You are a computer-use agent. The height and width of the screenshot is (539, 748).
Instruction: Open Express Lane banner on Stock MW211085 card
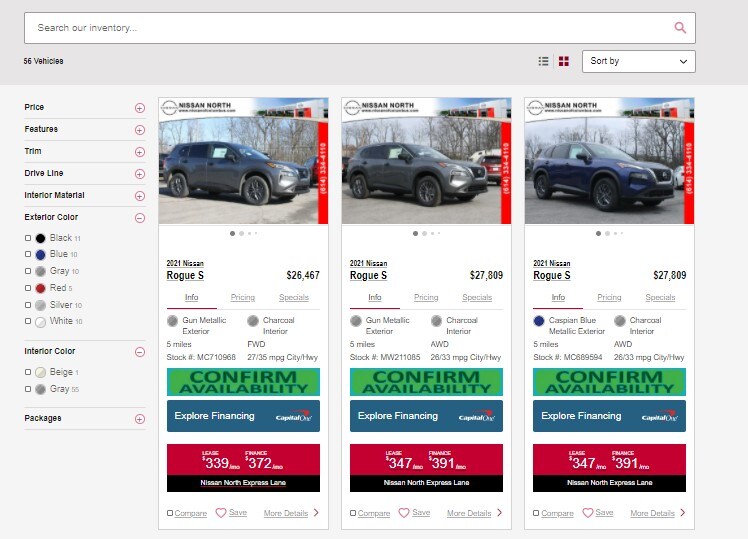tap(426, 468)
